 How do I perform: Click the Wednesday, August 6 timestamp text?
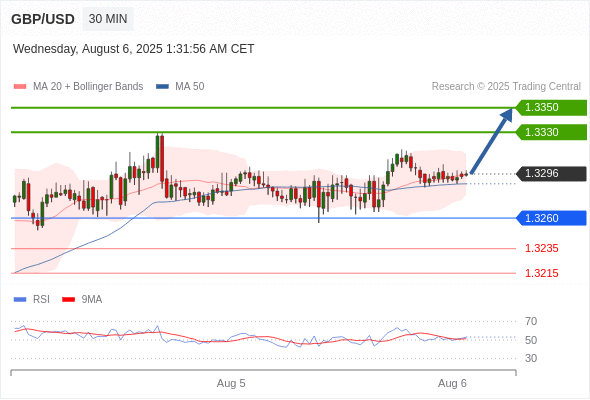(x=134, y=49)
